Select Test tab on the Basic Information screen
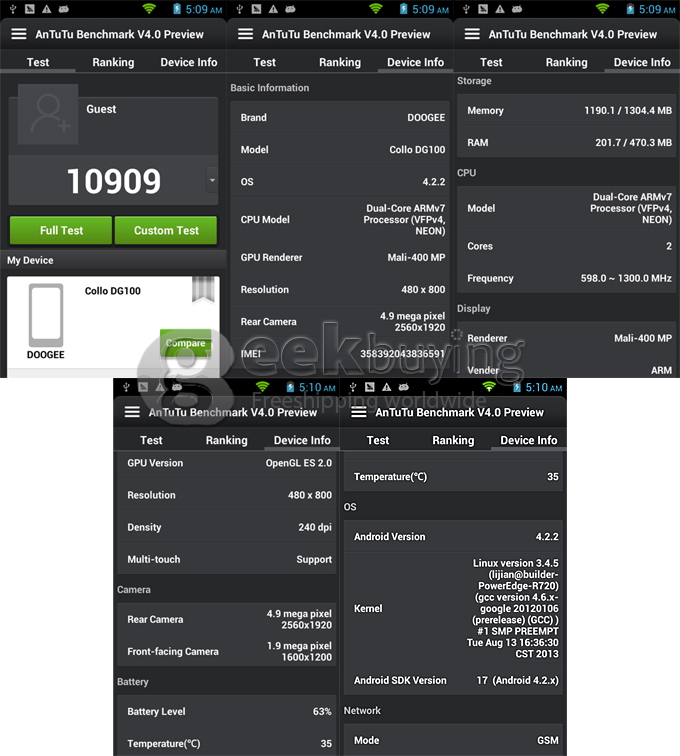The image size is (680, 756). (264, 62)
